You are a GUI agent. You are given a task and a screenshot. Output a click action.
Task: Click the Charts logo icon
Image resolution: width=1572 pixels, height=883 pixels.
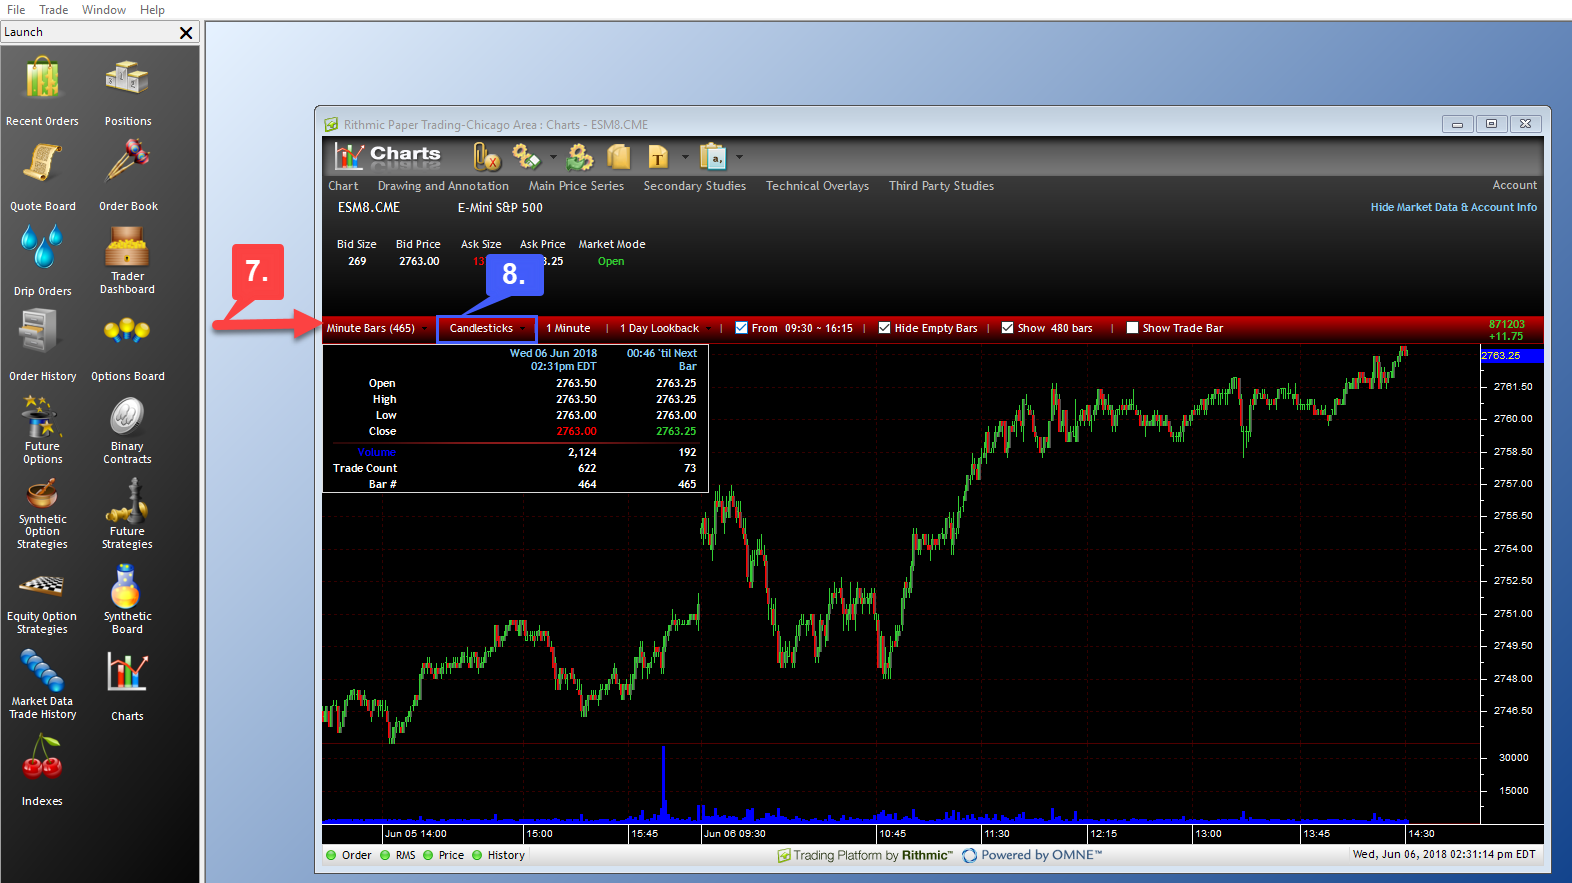click(388, 156)
